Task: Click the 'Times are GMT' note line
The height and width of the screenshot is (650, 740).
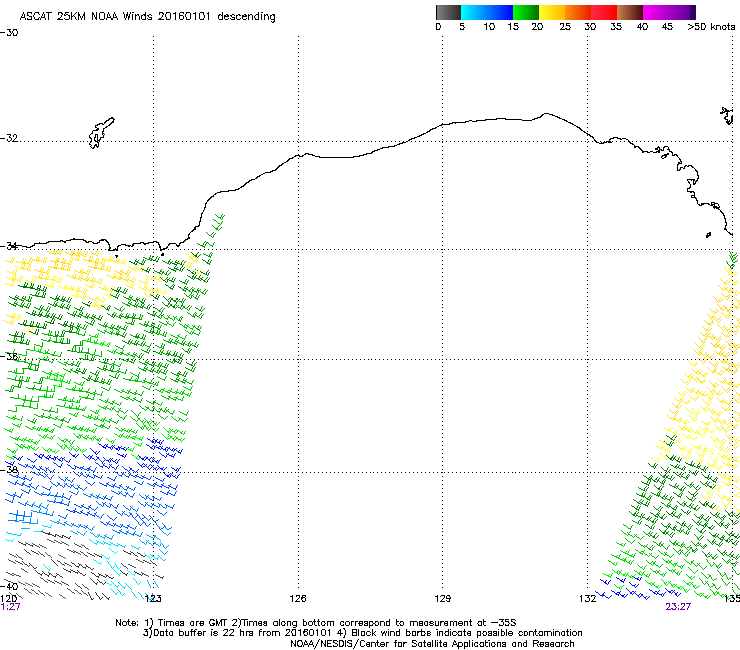Action: tap(316, 623)
